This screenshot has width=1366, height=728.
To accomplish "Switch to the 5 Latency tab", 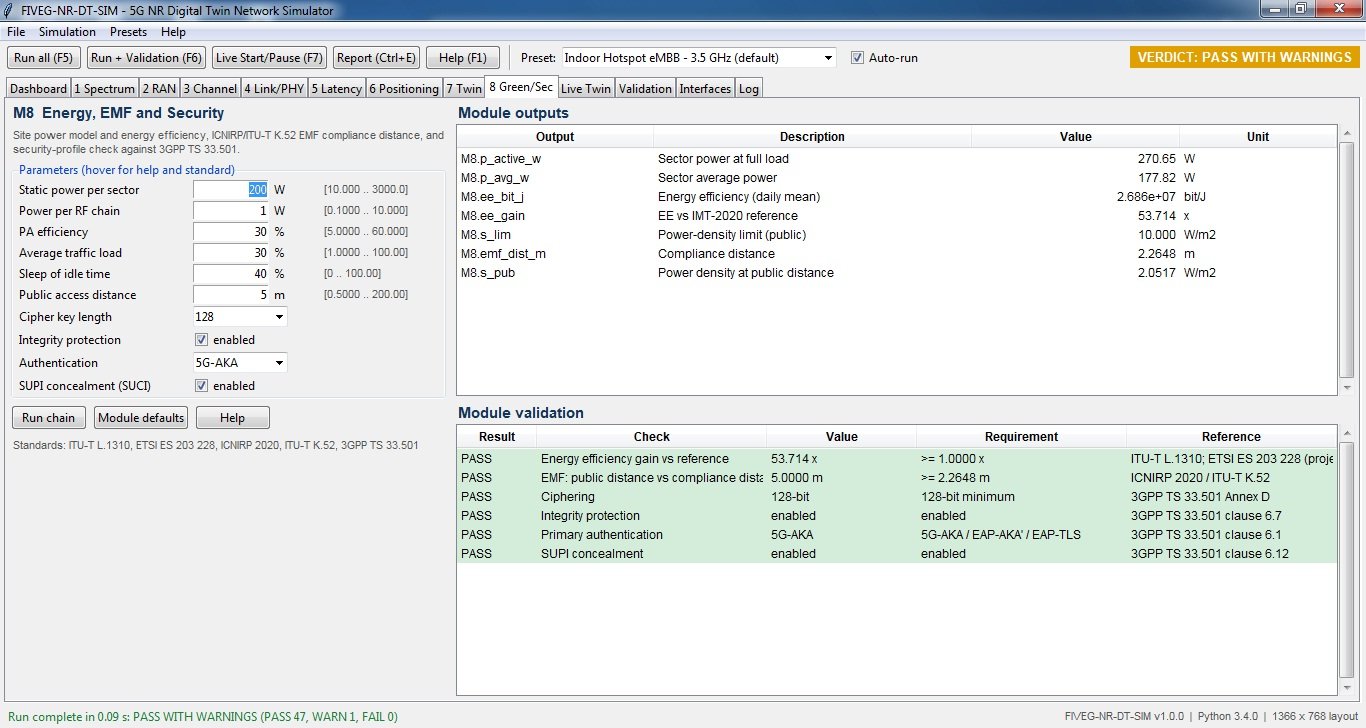I will pyautogui.click(x=337, y=89).
